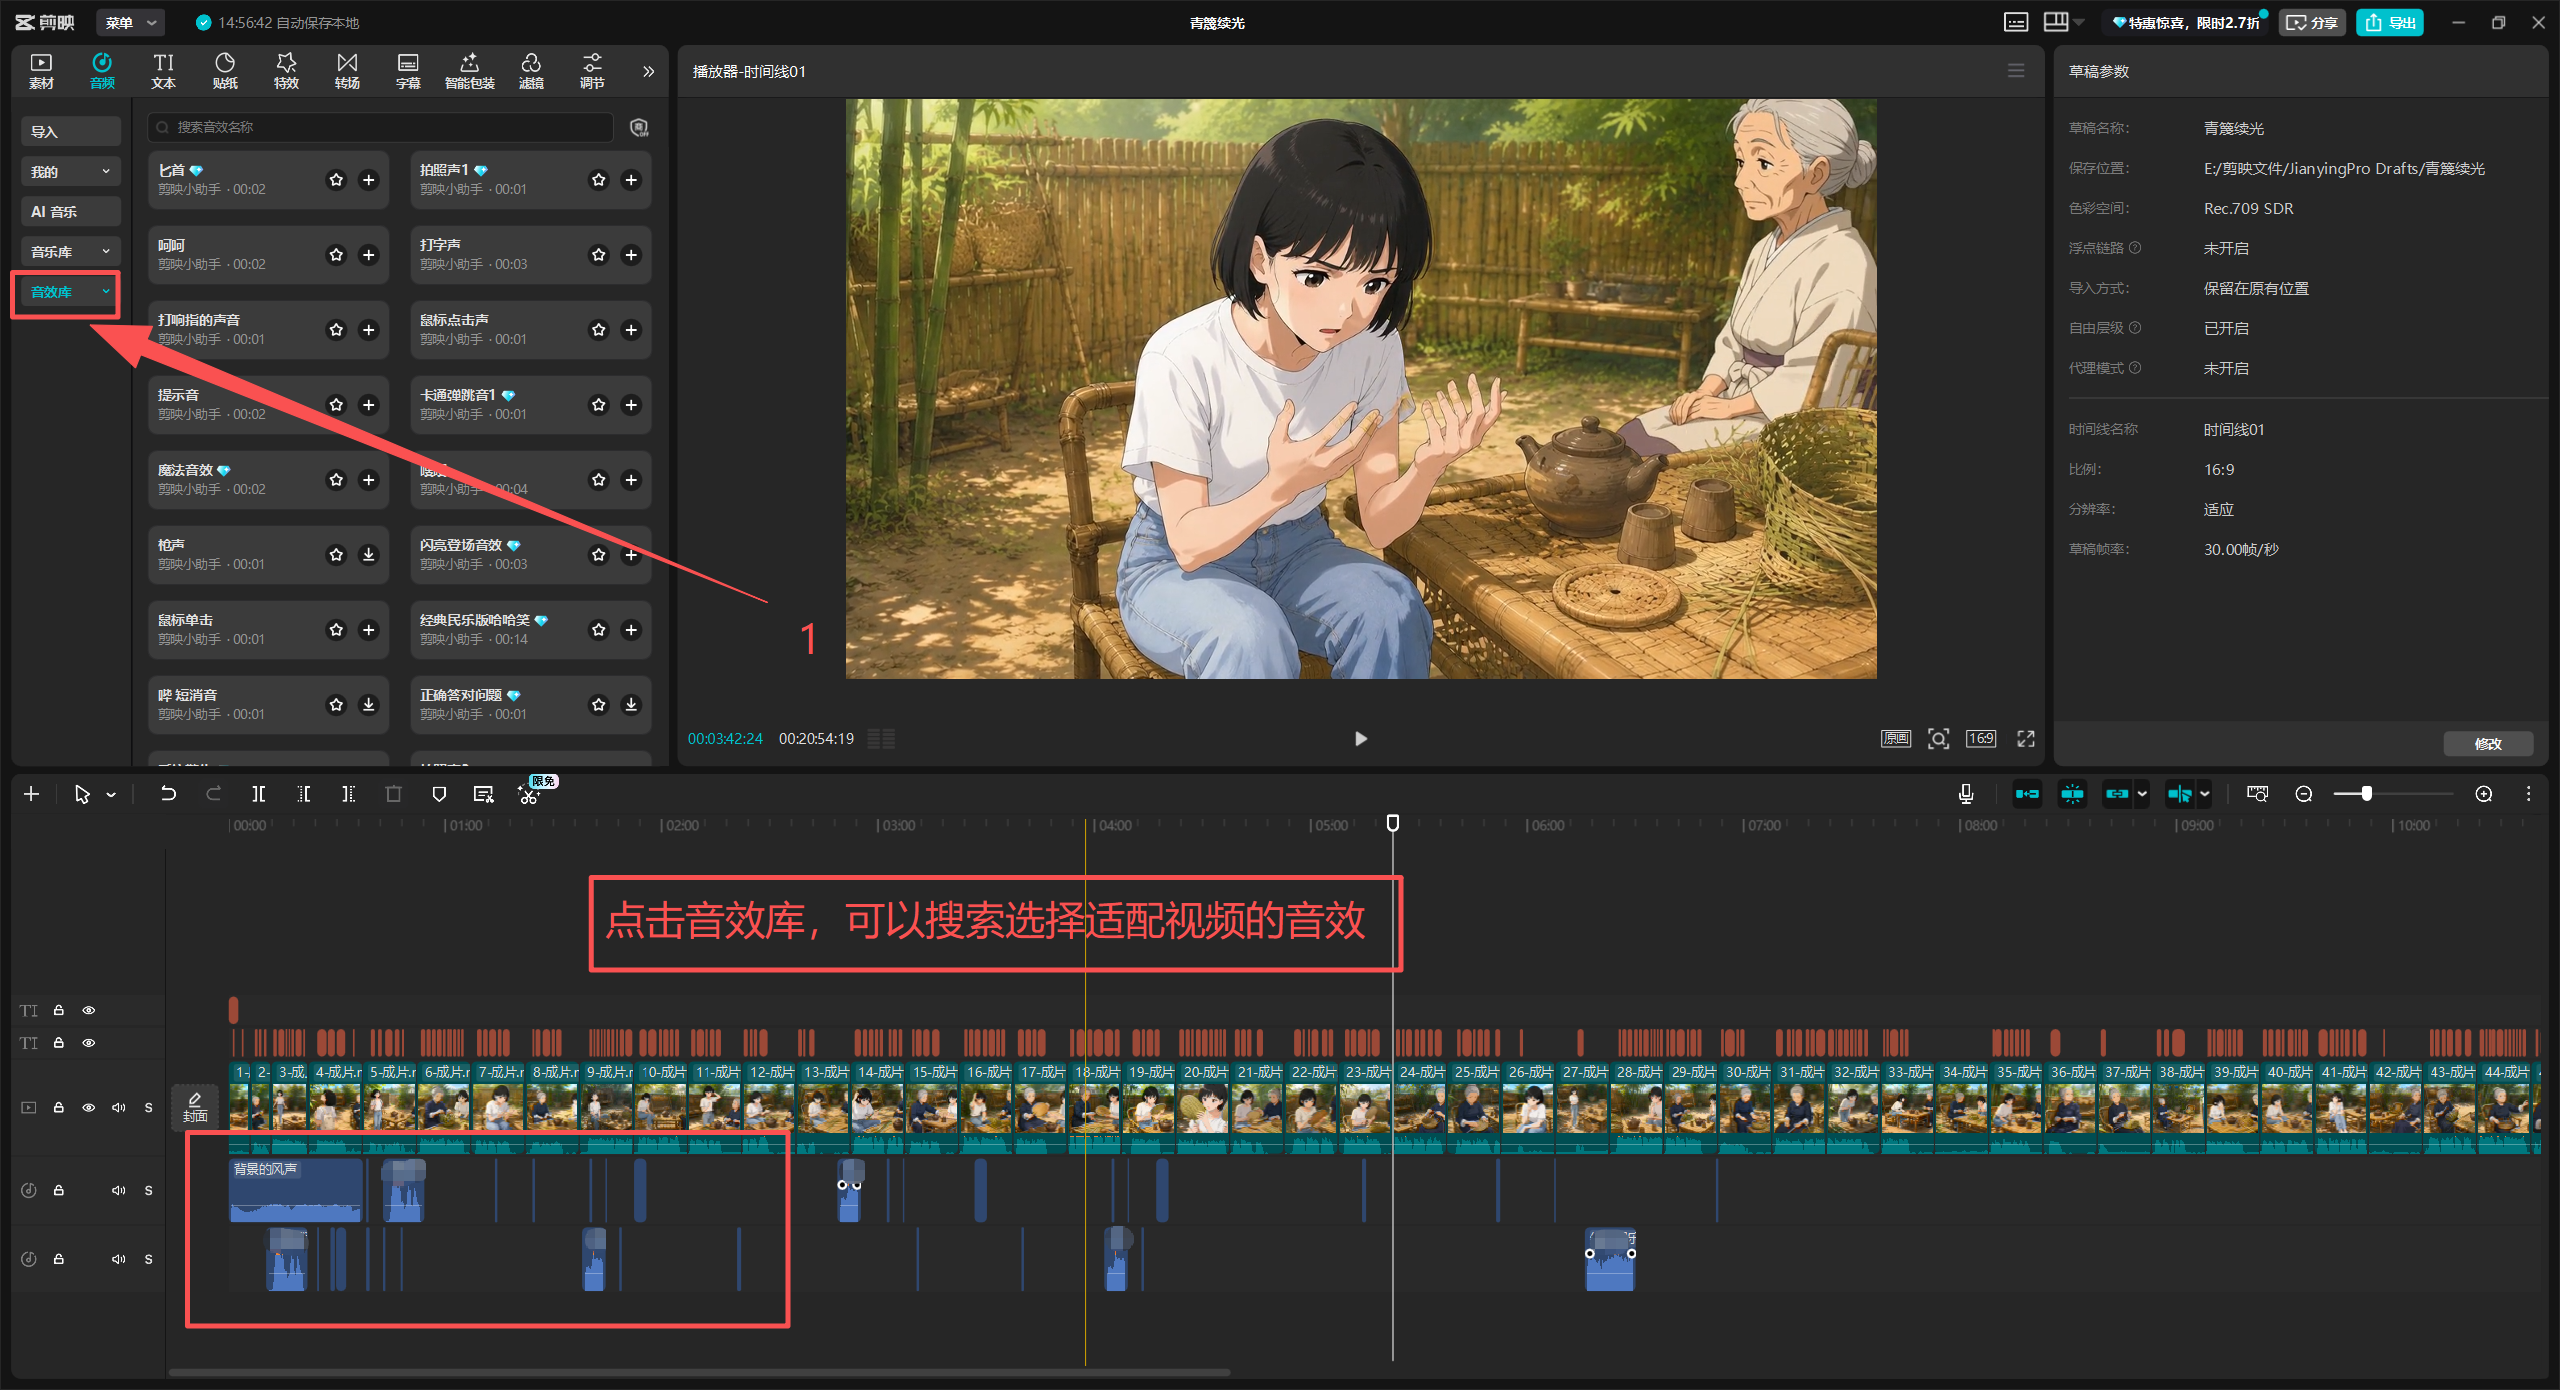Click the microphone record icon

point(1966,794)
